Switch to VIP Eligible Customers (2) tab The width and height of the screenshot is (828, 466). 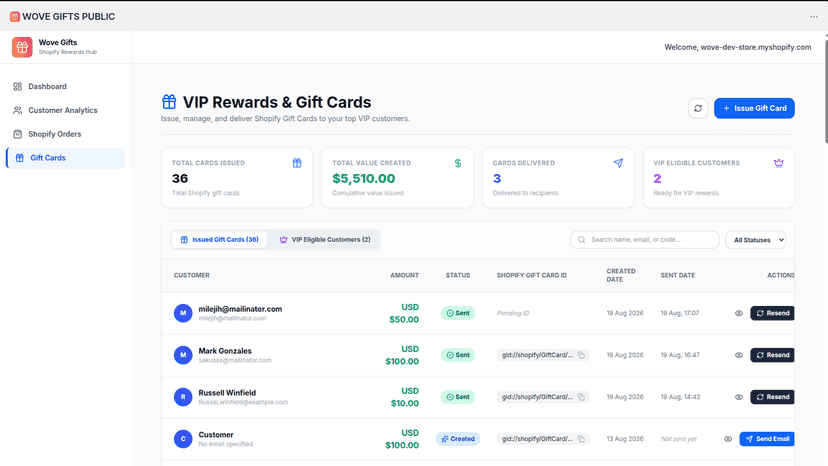pyautogui.click(x=325, y=239)
